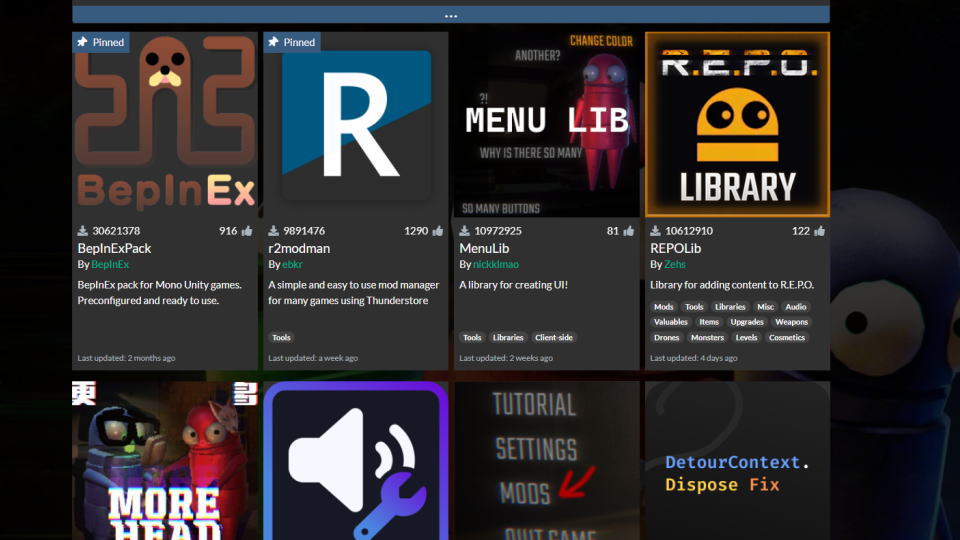This screenshot has width=960, height=540.
Task: Open the speaker and wrench mod thumbnail
Action: point(356,460)
